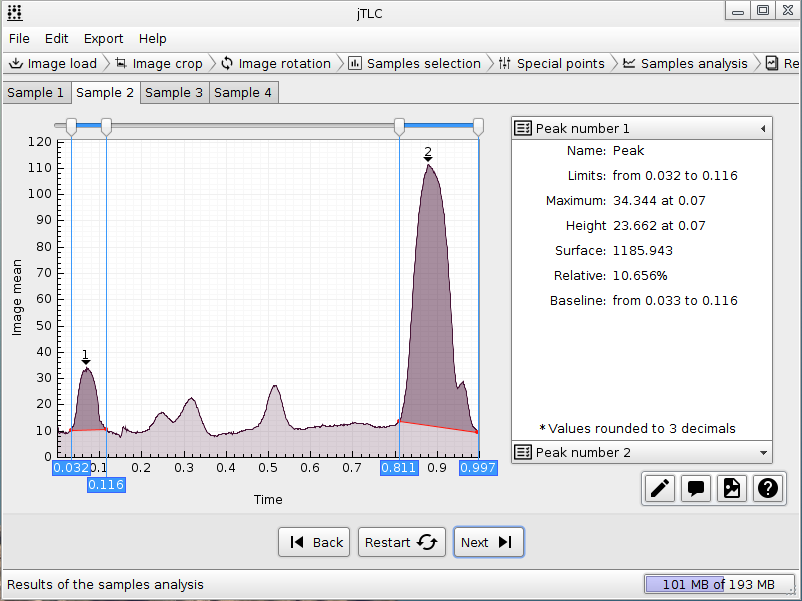Expand the Peak number 2 panel

642,453
